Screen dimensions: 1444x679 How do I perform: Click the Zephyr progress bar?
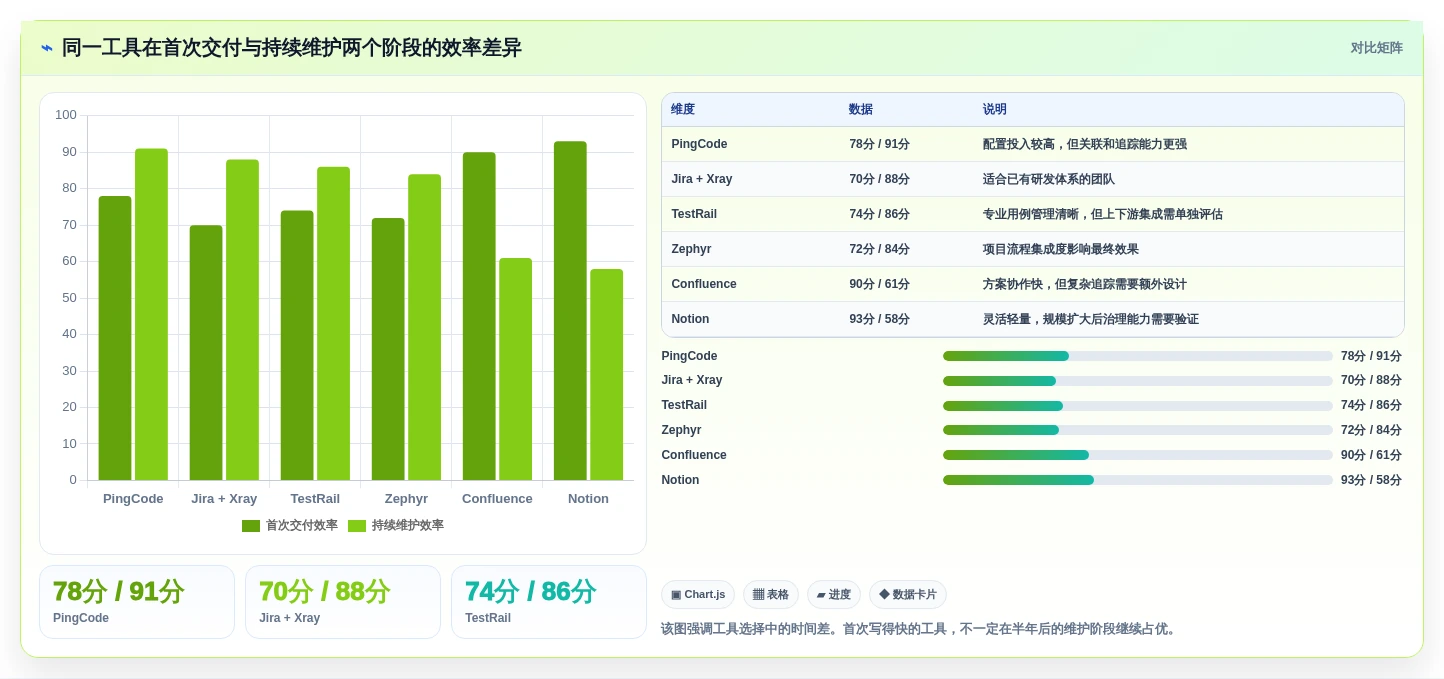1138,430
